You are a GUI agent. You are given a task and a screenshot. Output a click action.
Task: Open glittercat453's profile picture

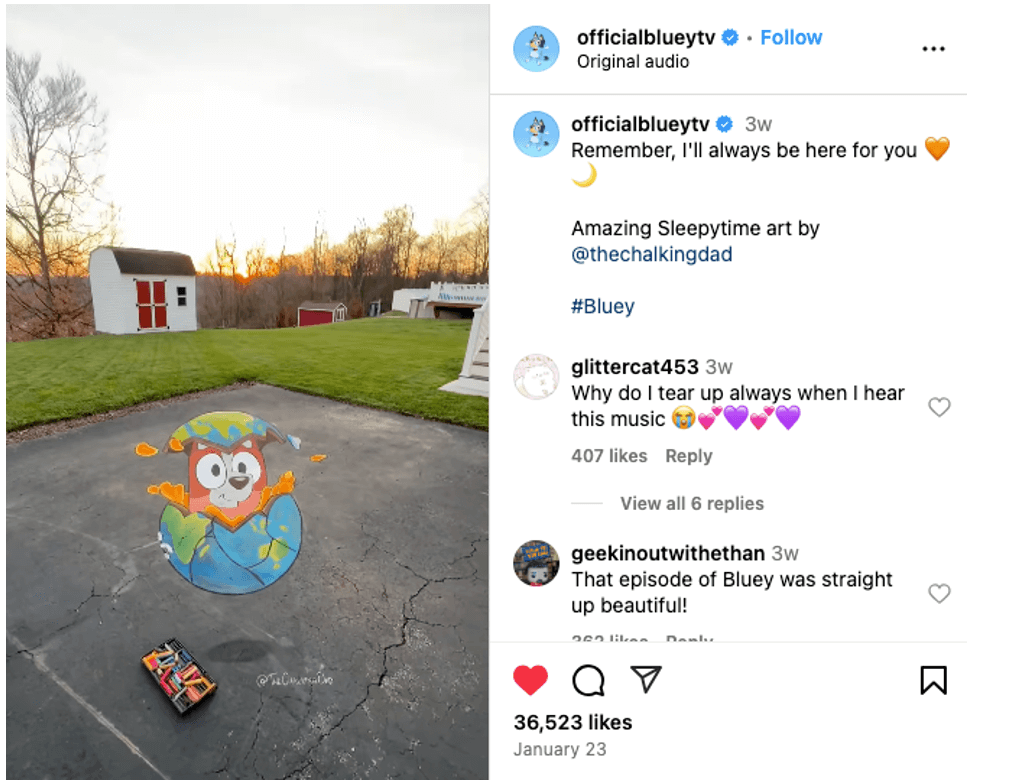[x=536, y=377]
